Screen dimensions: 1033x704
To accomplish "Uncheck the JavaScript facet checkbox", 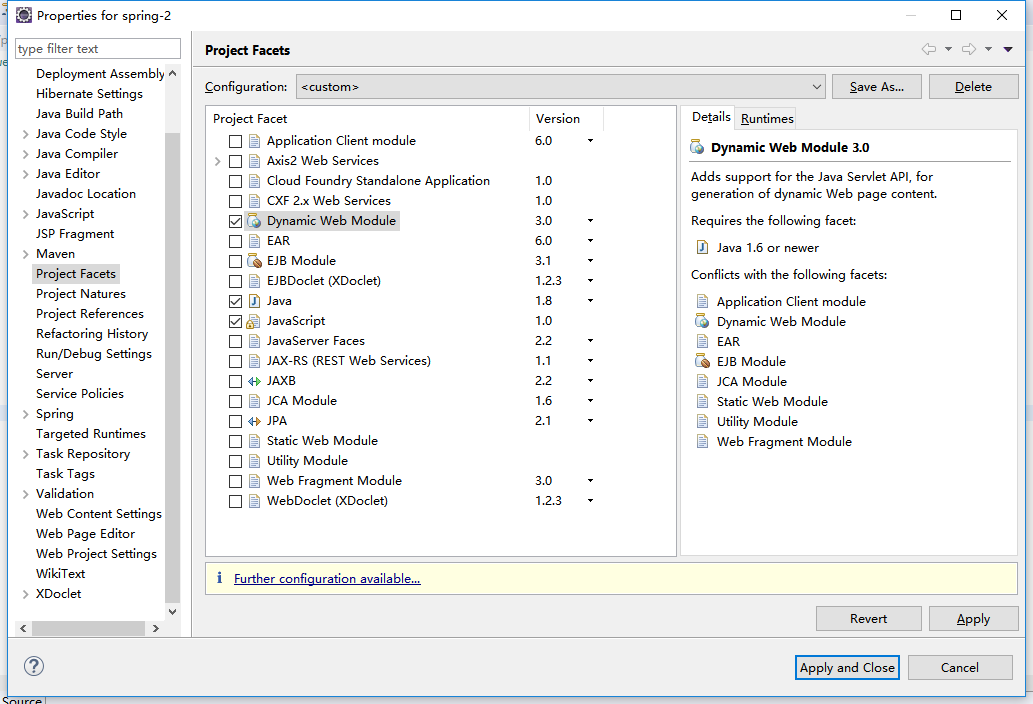I will click(235, 321).
